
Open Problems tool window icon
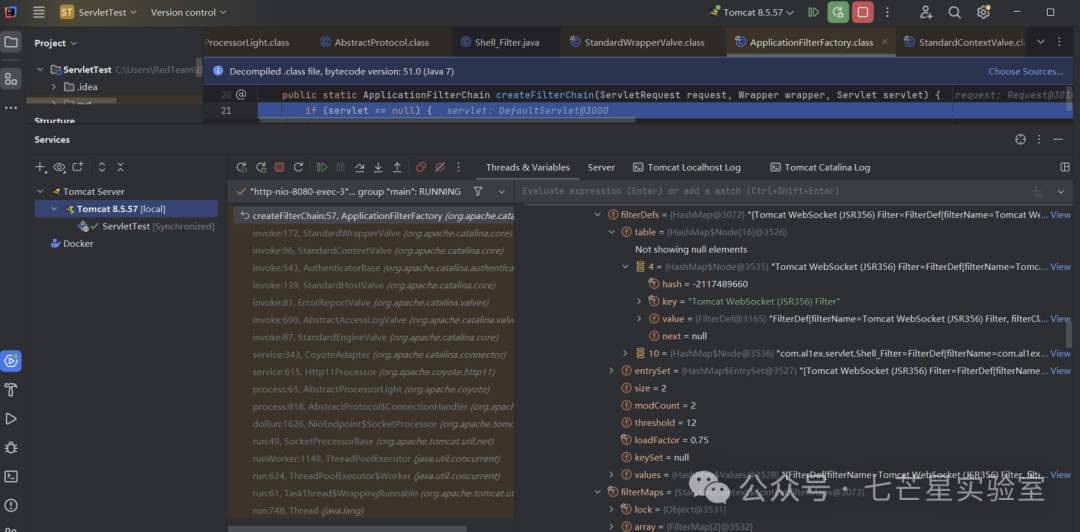click(11, 505)
